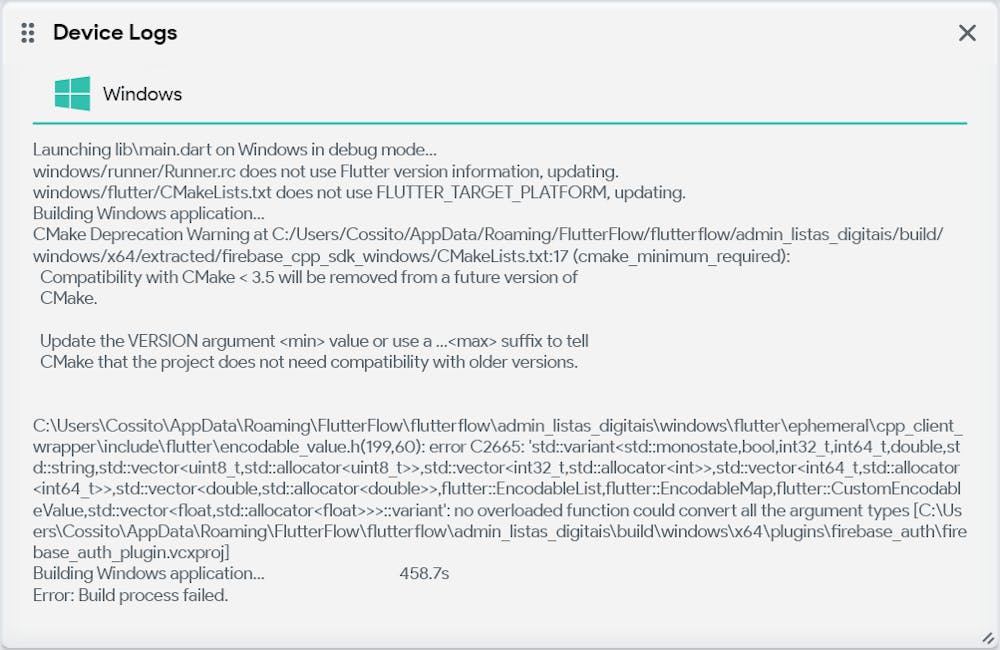Click the teal underline beneath Windows tab
1000x650 pixels.
tap(500, 123)
